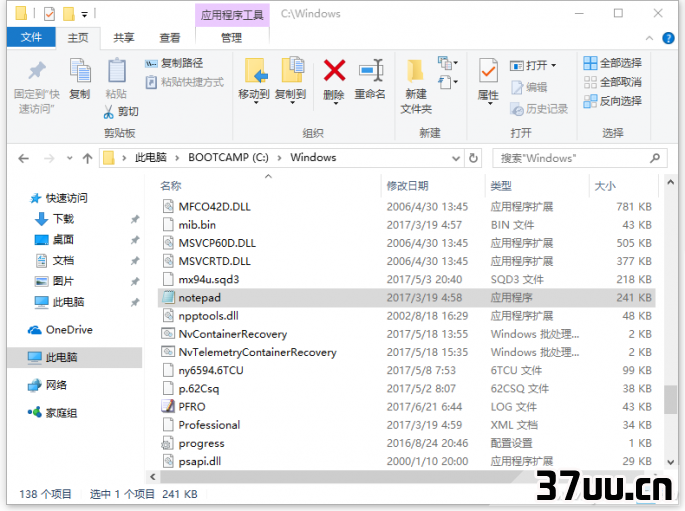Switch to the 共享 (Share) tab
Image resolution: width=685 pixels, height=511 pixels.
pos(124,38)
